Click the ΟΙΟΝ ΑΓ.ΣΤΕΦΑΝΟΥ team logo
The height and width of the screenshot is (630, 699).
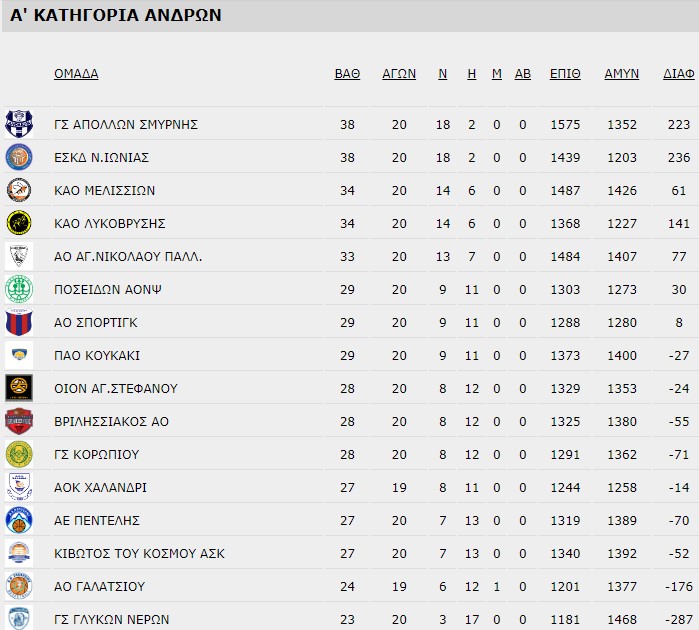pos(19,388)
